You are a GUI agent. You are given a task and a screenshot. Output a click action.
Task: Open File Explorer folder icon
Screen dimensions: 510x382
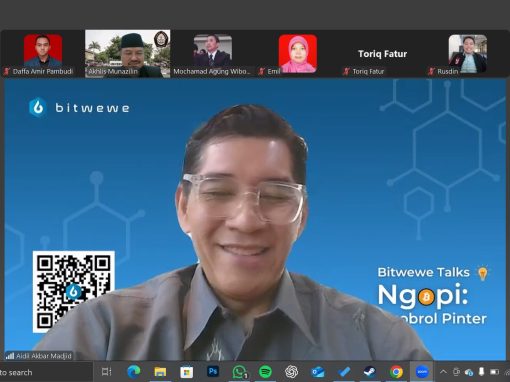coord(160,371)
